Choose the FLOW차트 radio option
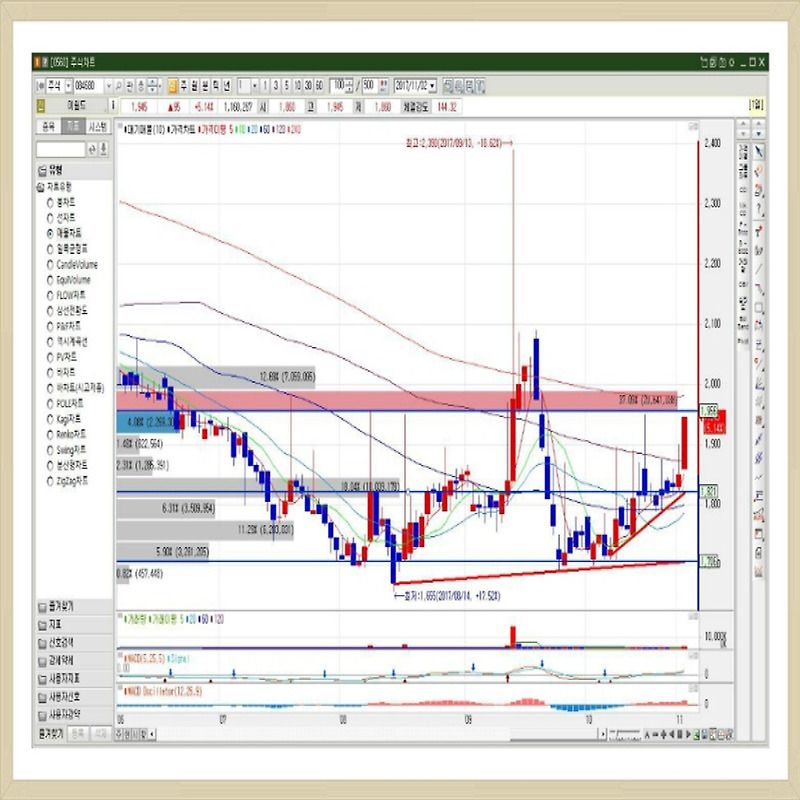This screenshot has height=800, width=800. pyautogui.click(x=66, y=295)
